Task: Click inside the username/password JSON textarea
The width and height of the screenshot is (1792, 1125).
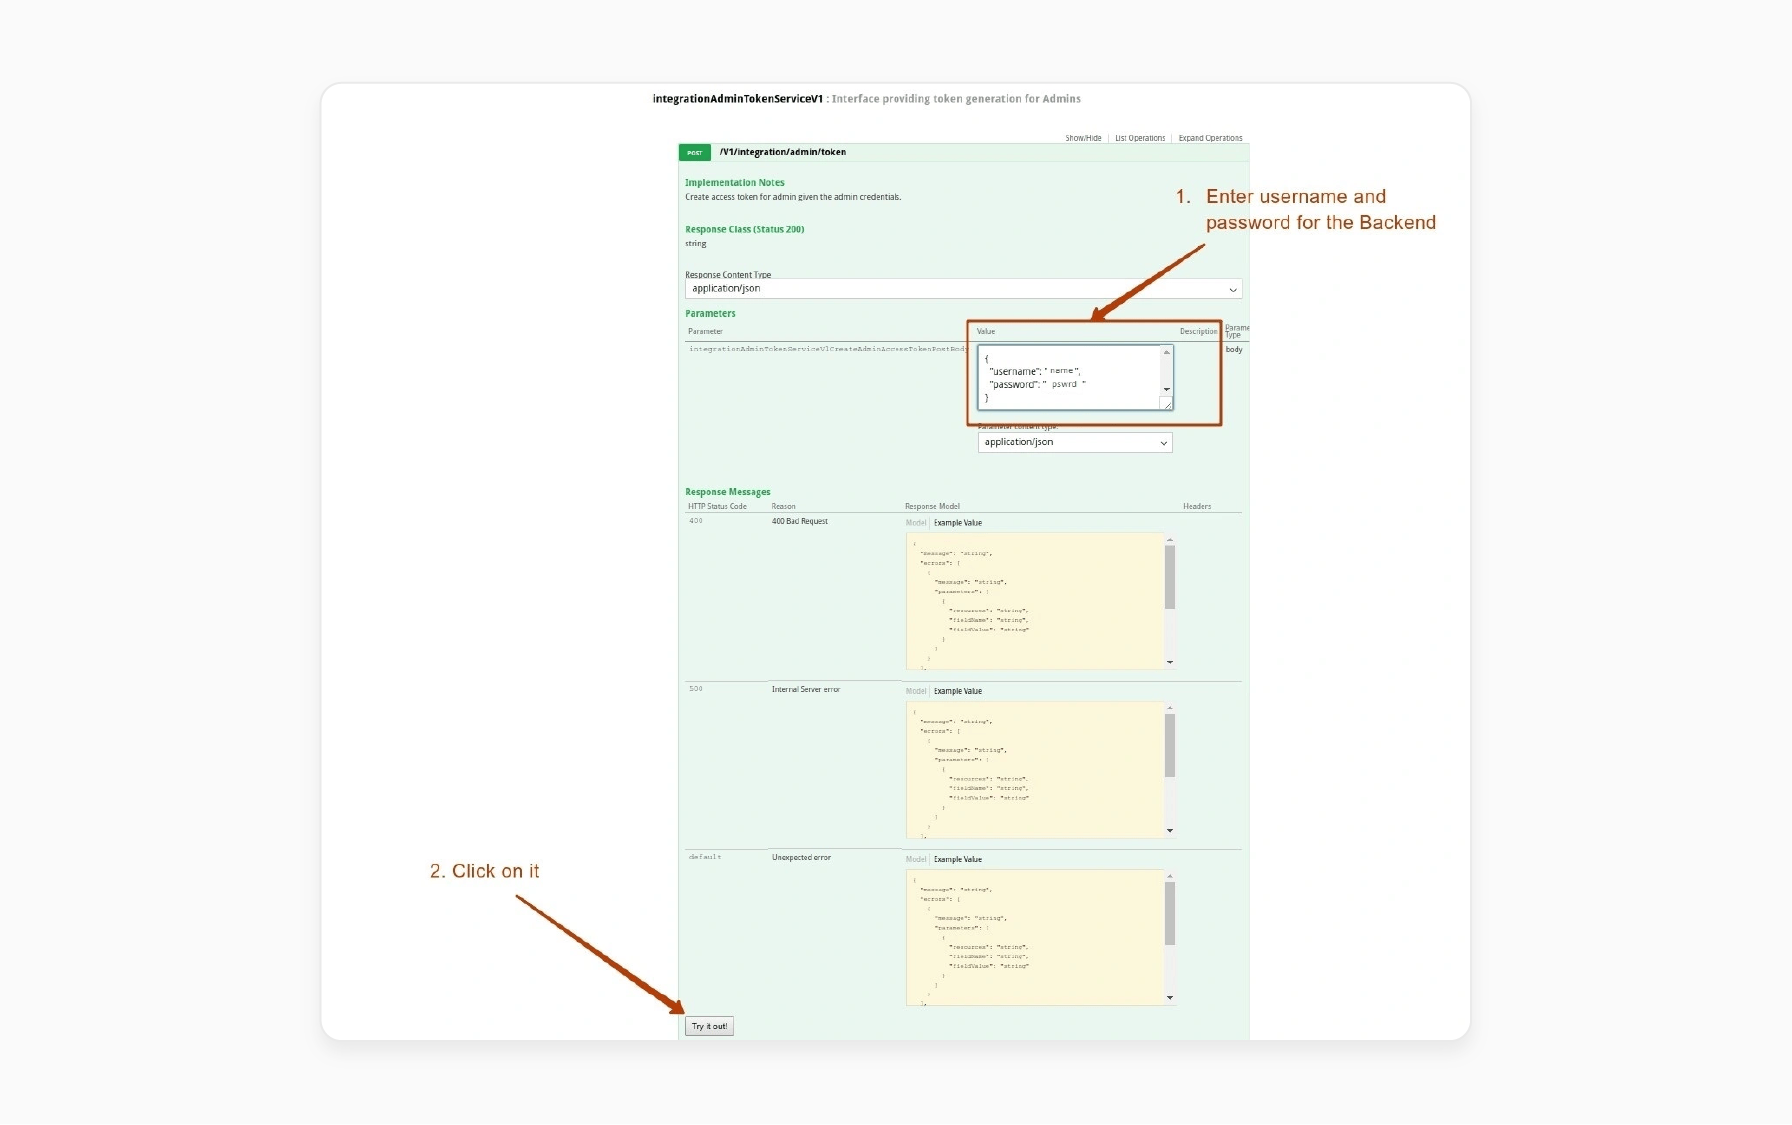Action: tap(1069, 377)
